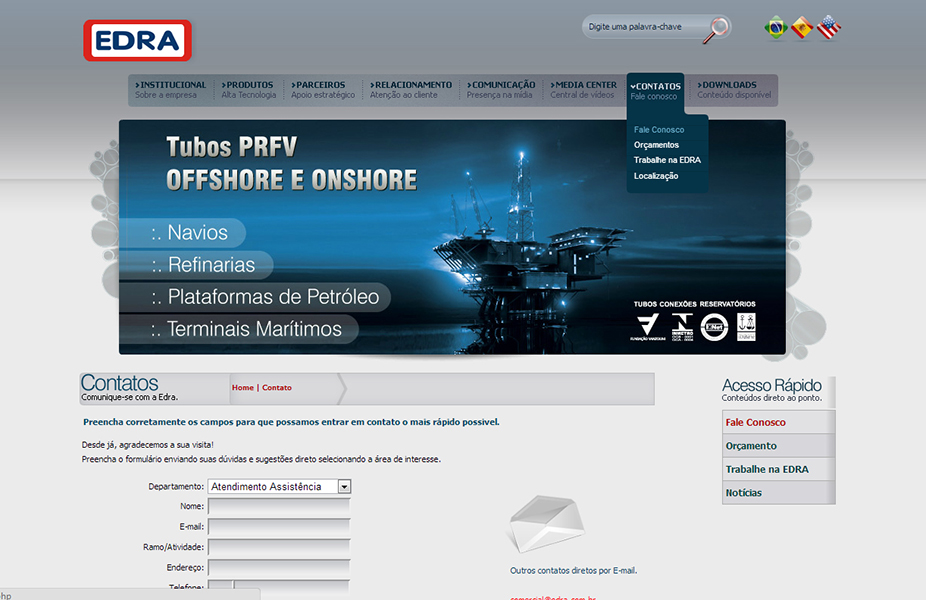Click the Endereço input field

coord(279,568)
